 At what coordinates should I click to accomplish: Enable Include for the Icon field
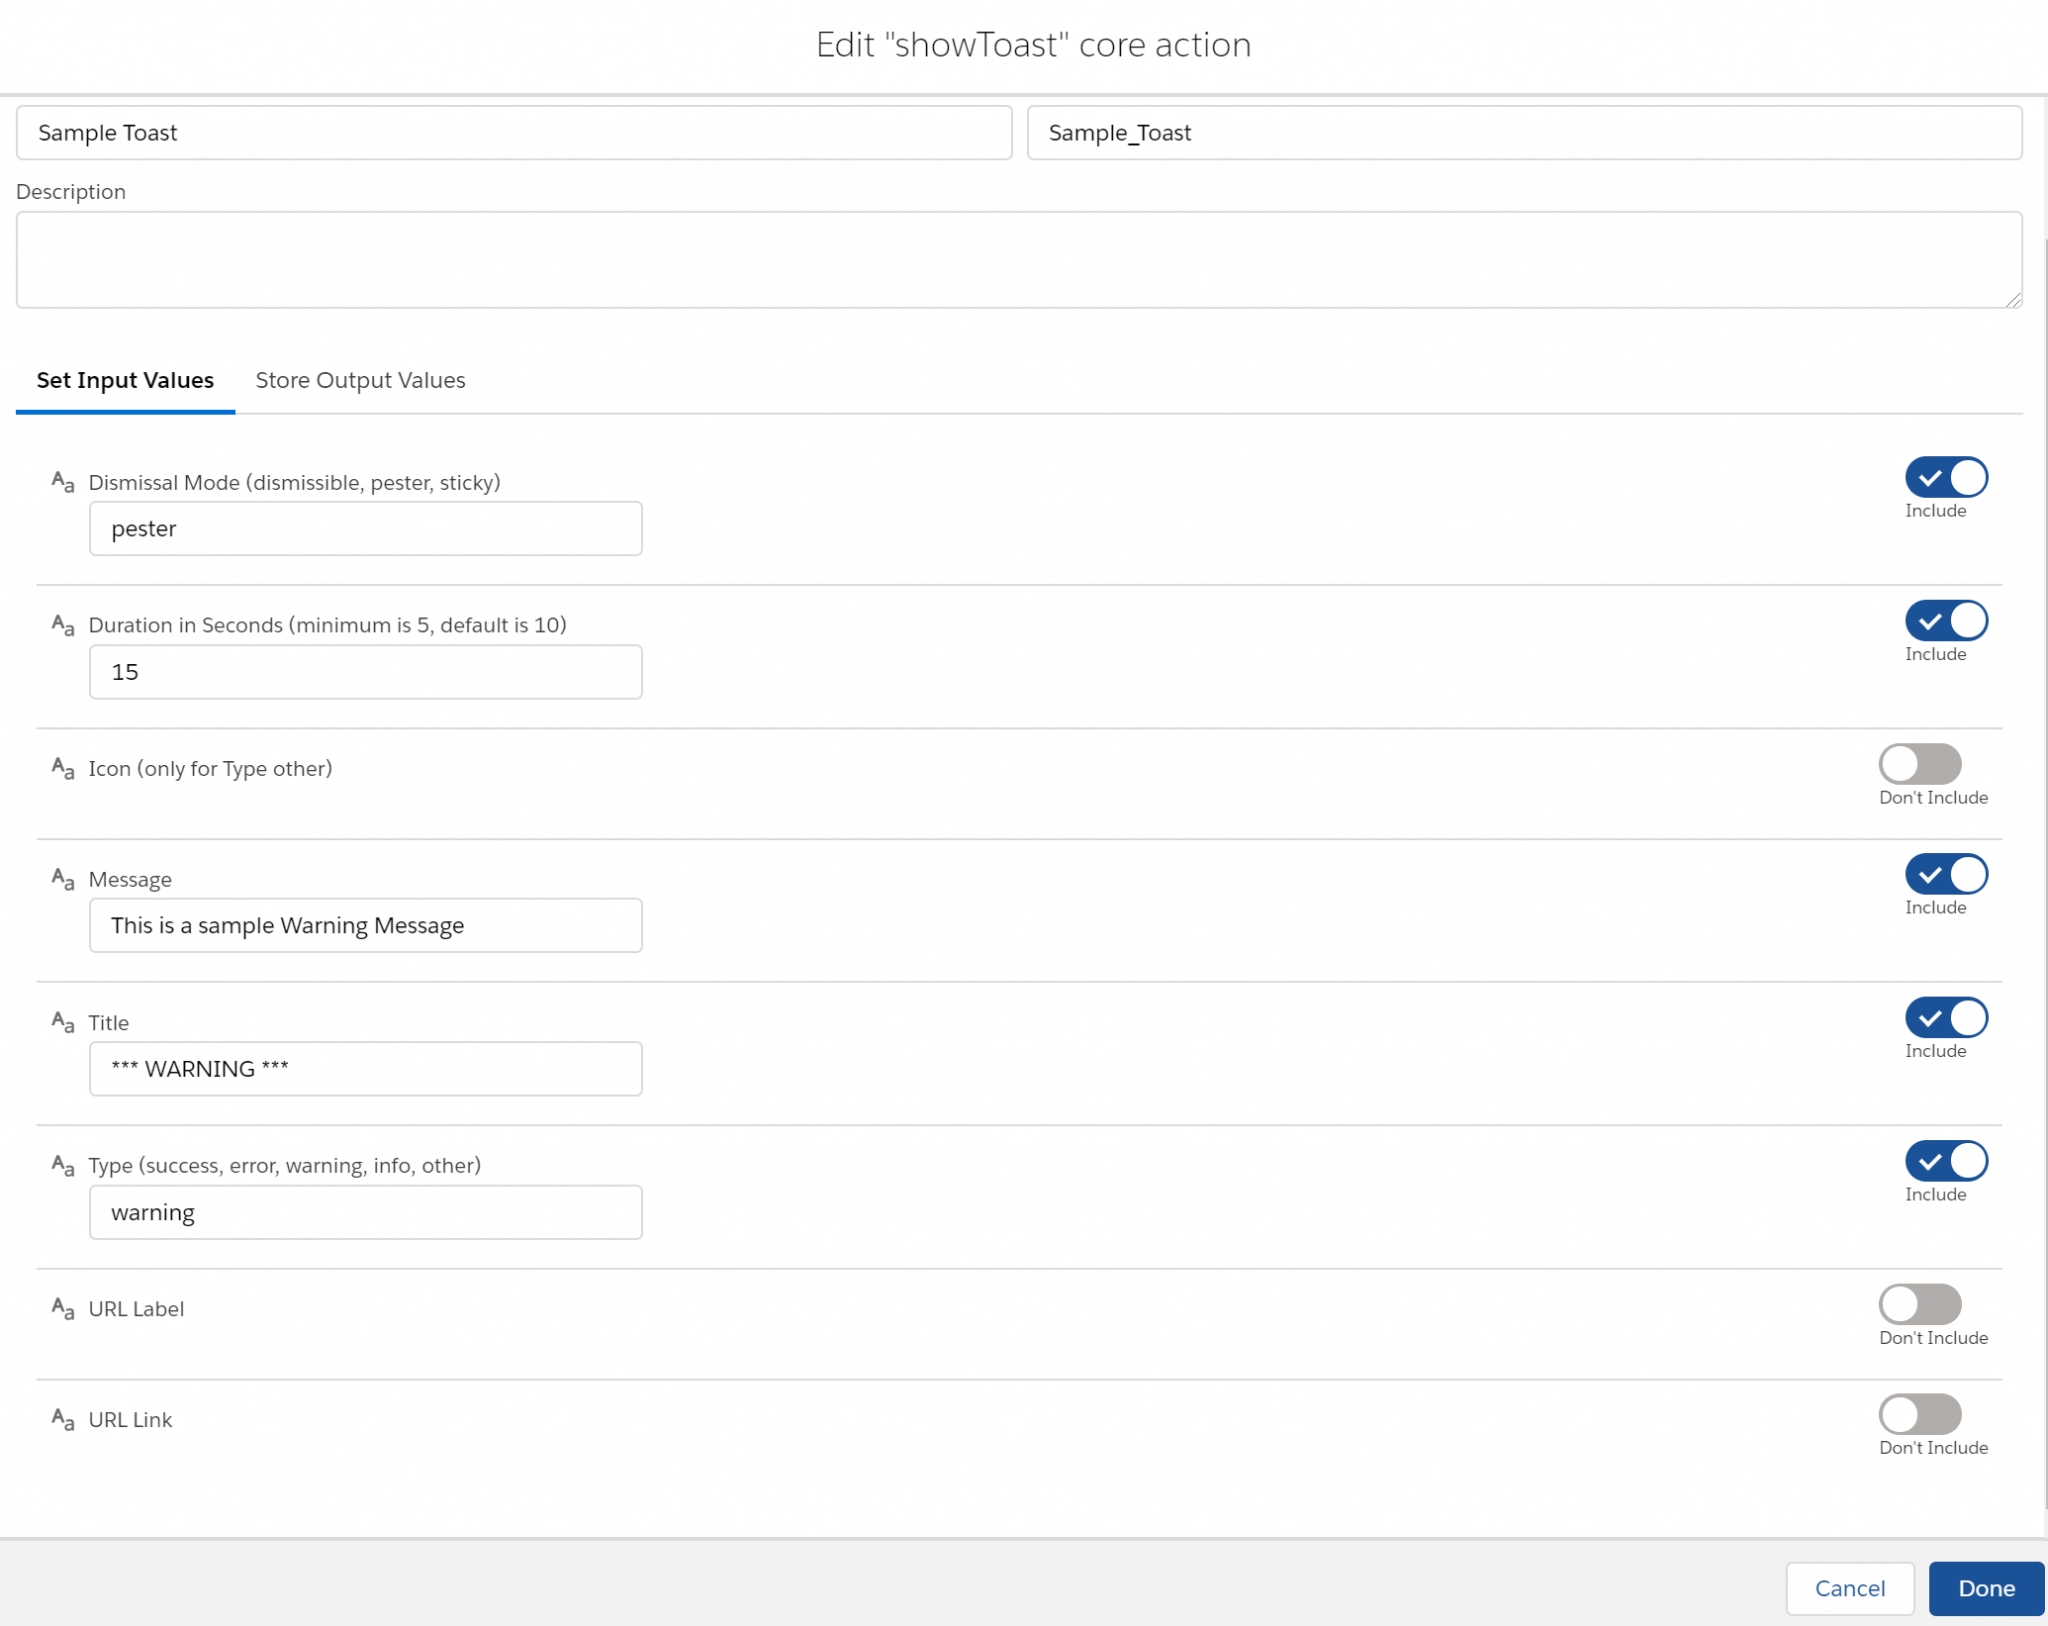[1920, 763]
